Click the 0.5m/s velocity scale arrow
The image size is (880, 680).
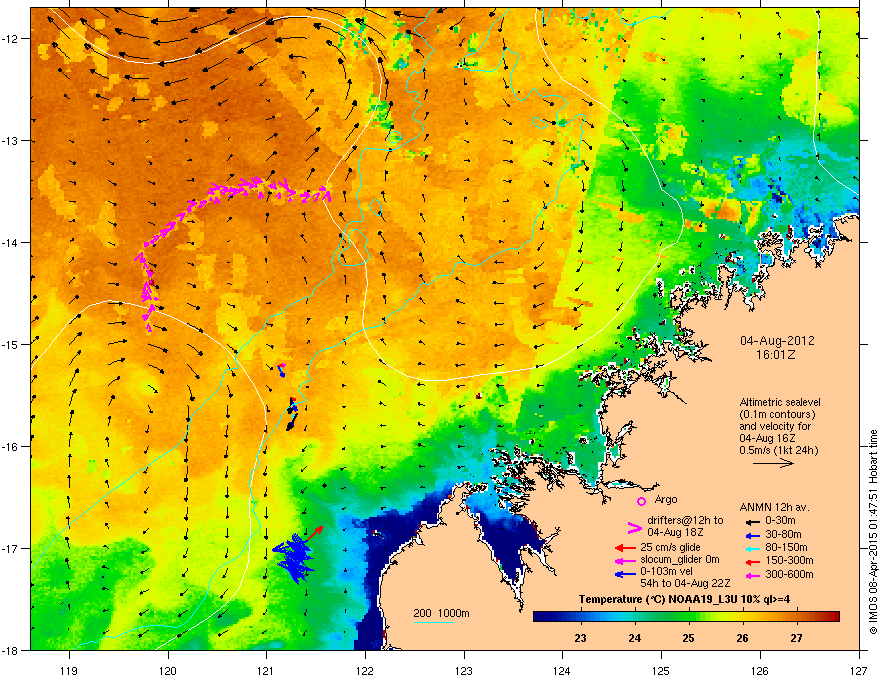pyautogui.click(x=773, y=463)
